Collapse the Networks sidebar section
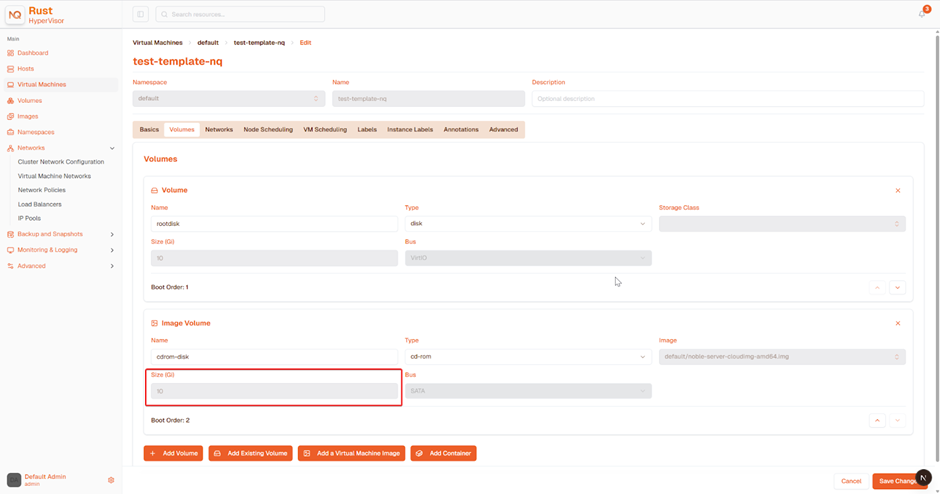Screen dimensions: 940x494 112,148
